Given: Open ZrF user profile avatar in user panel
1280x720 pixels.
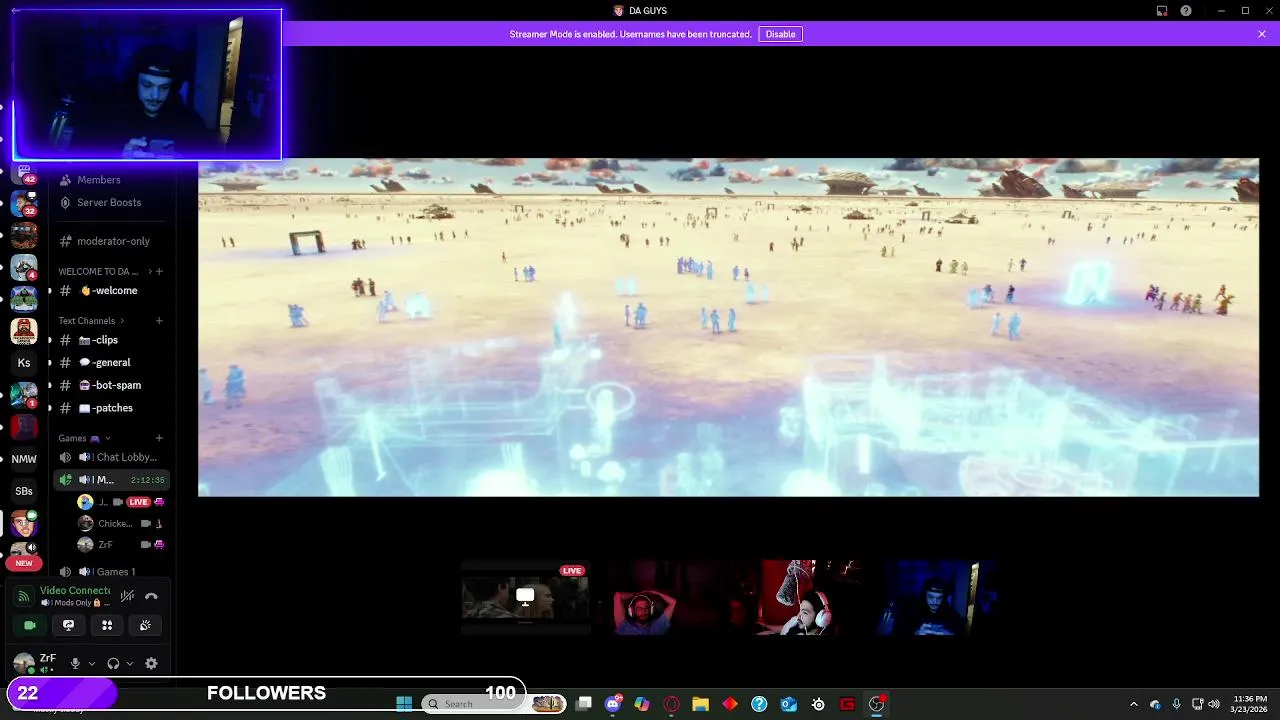Looking at the screenshot, I should (x=23, y=664).
